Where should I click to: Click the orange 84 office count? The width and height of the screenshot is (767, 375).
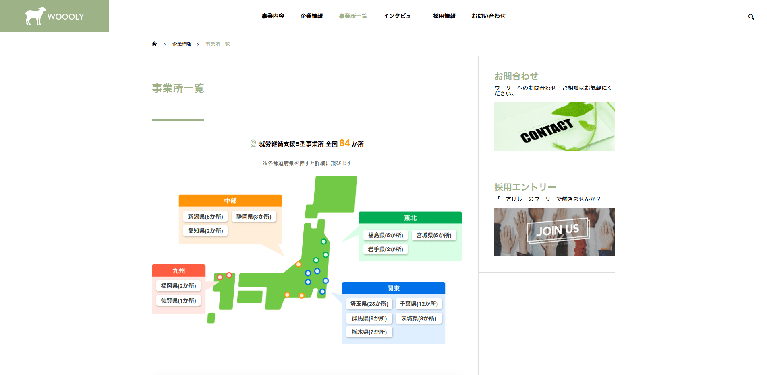(x=344, y=143)
